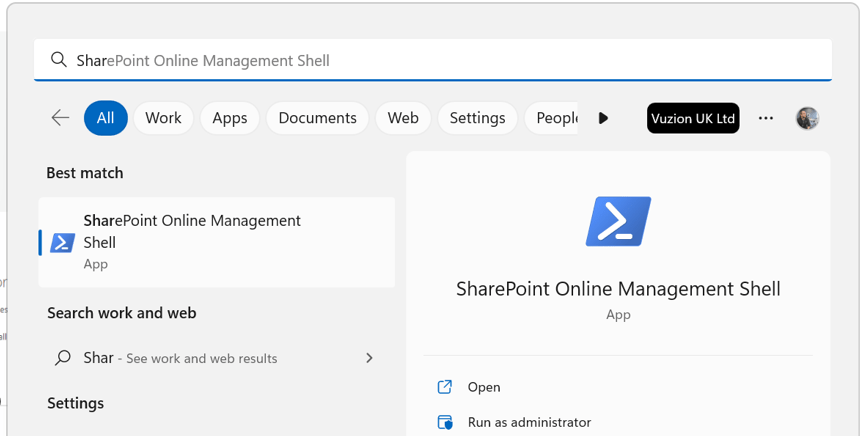Click the search magnifier icon in search box

pos(59,61)
